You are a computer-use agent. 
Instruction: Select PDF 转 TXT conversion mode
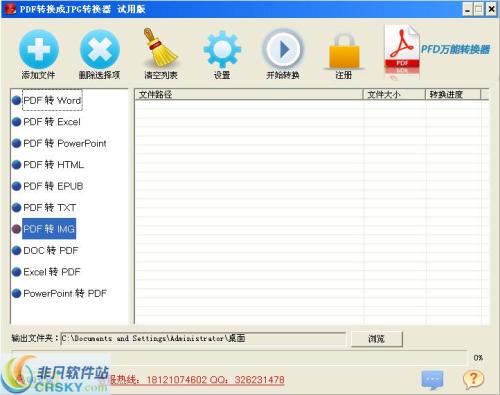(x=49, y=207)
